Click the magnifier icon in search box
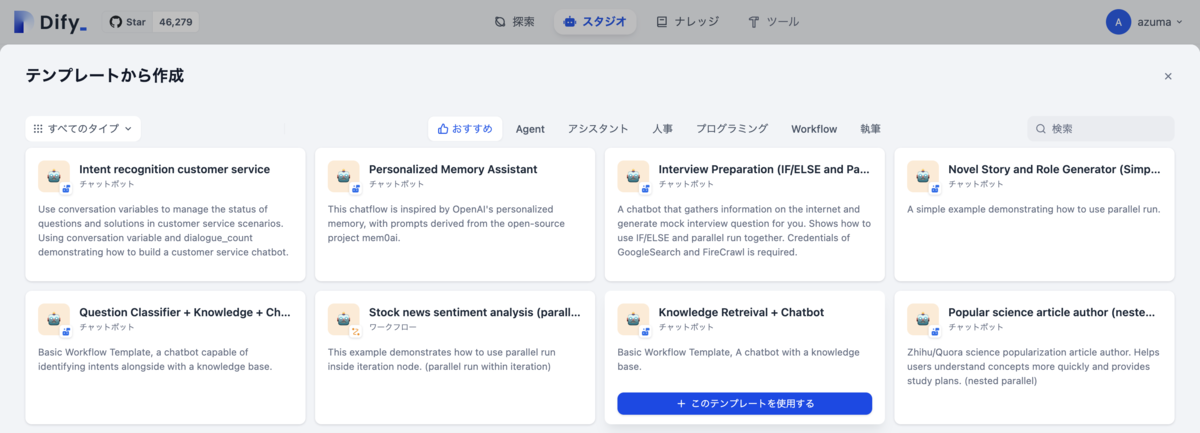1200x433 pixels. 1041,129
